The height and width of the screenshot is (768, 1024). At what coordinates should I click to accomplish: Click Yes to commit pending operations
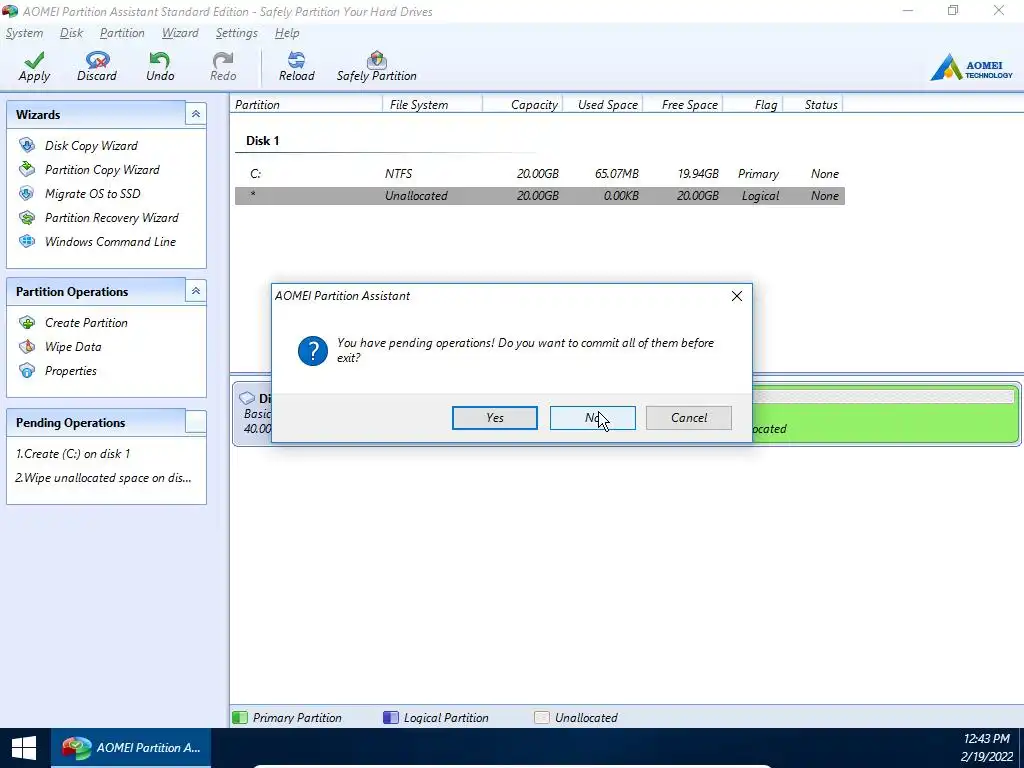pos(494,418)
